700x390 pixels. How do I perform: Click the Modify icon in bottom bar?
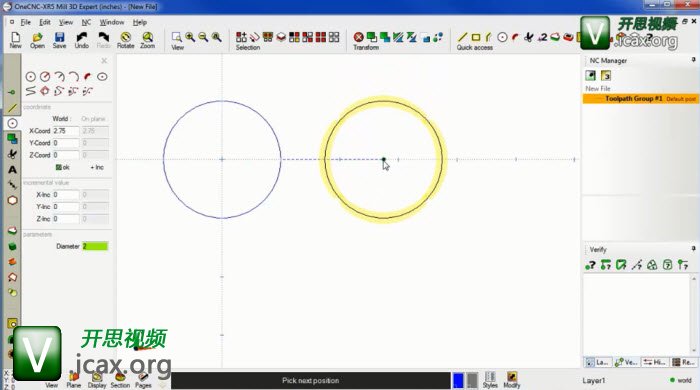point(512,380)
